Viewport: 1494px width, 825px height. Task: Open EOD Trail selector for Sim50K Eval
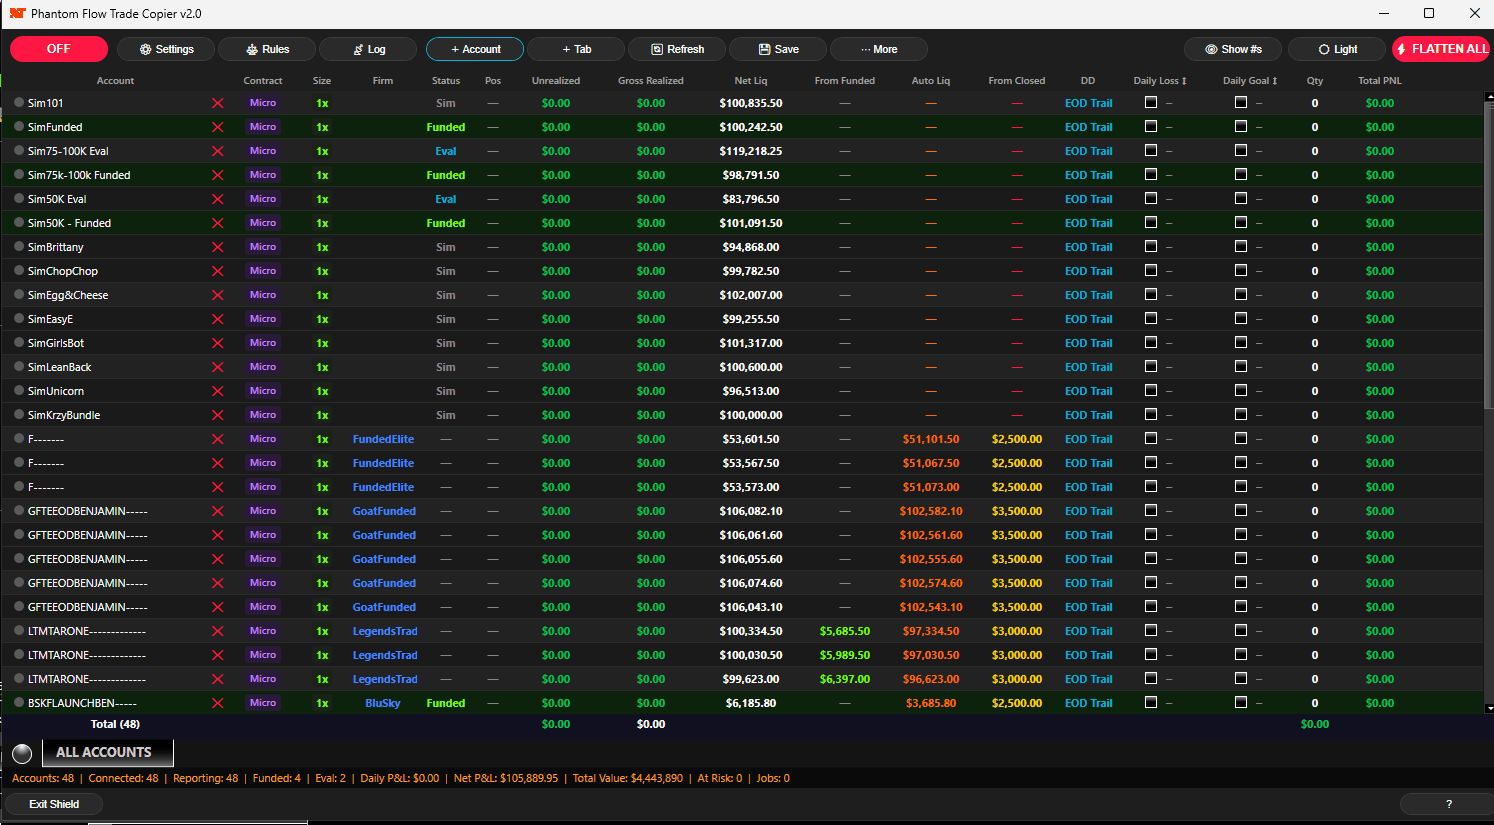(x=1088, y=199)
